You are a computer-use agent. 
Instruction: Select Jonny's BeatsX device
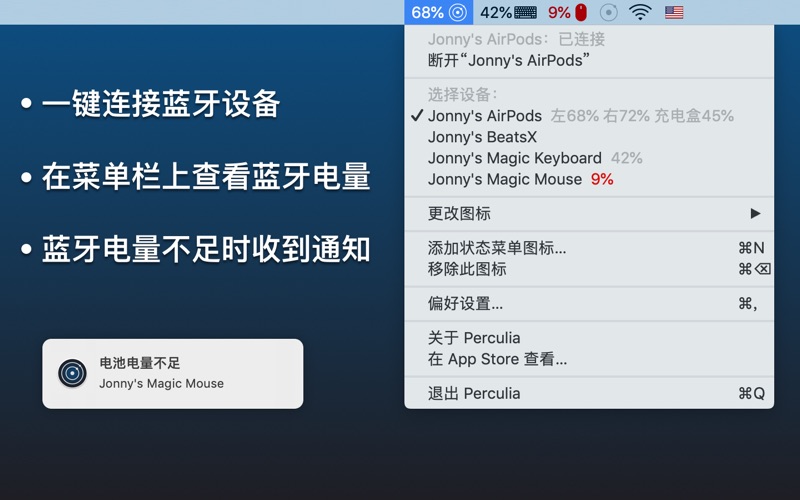(x=589, y=137)
